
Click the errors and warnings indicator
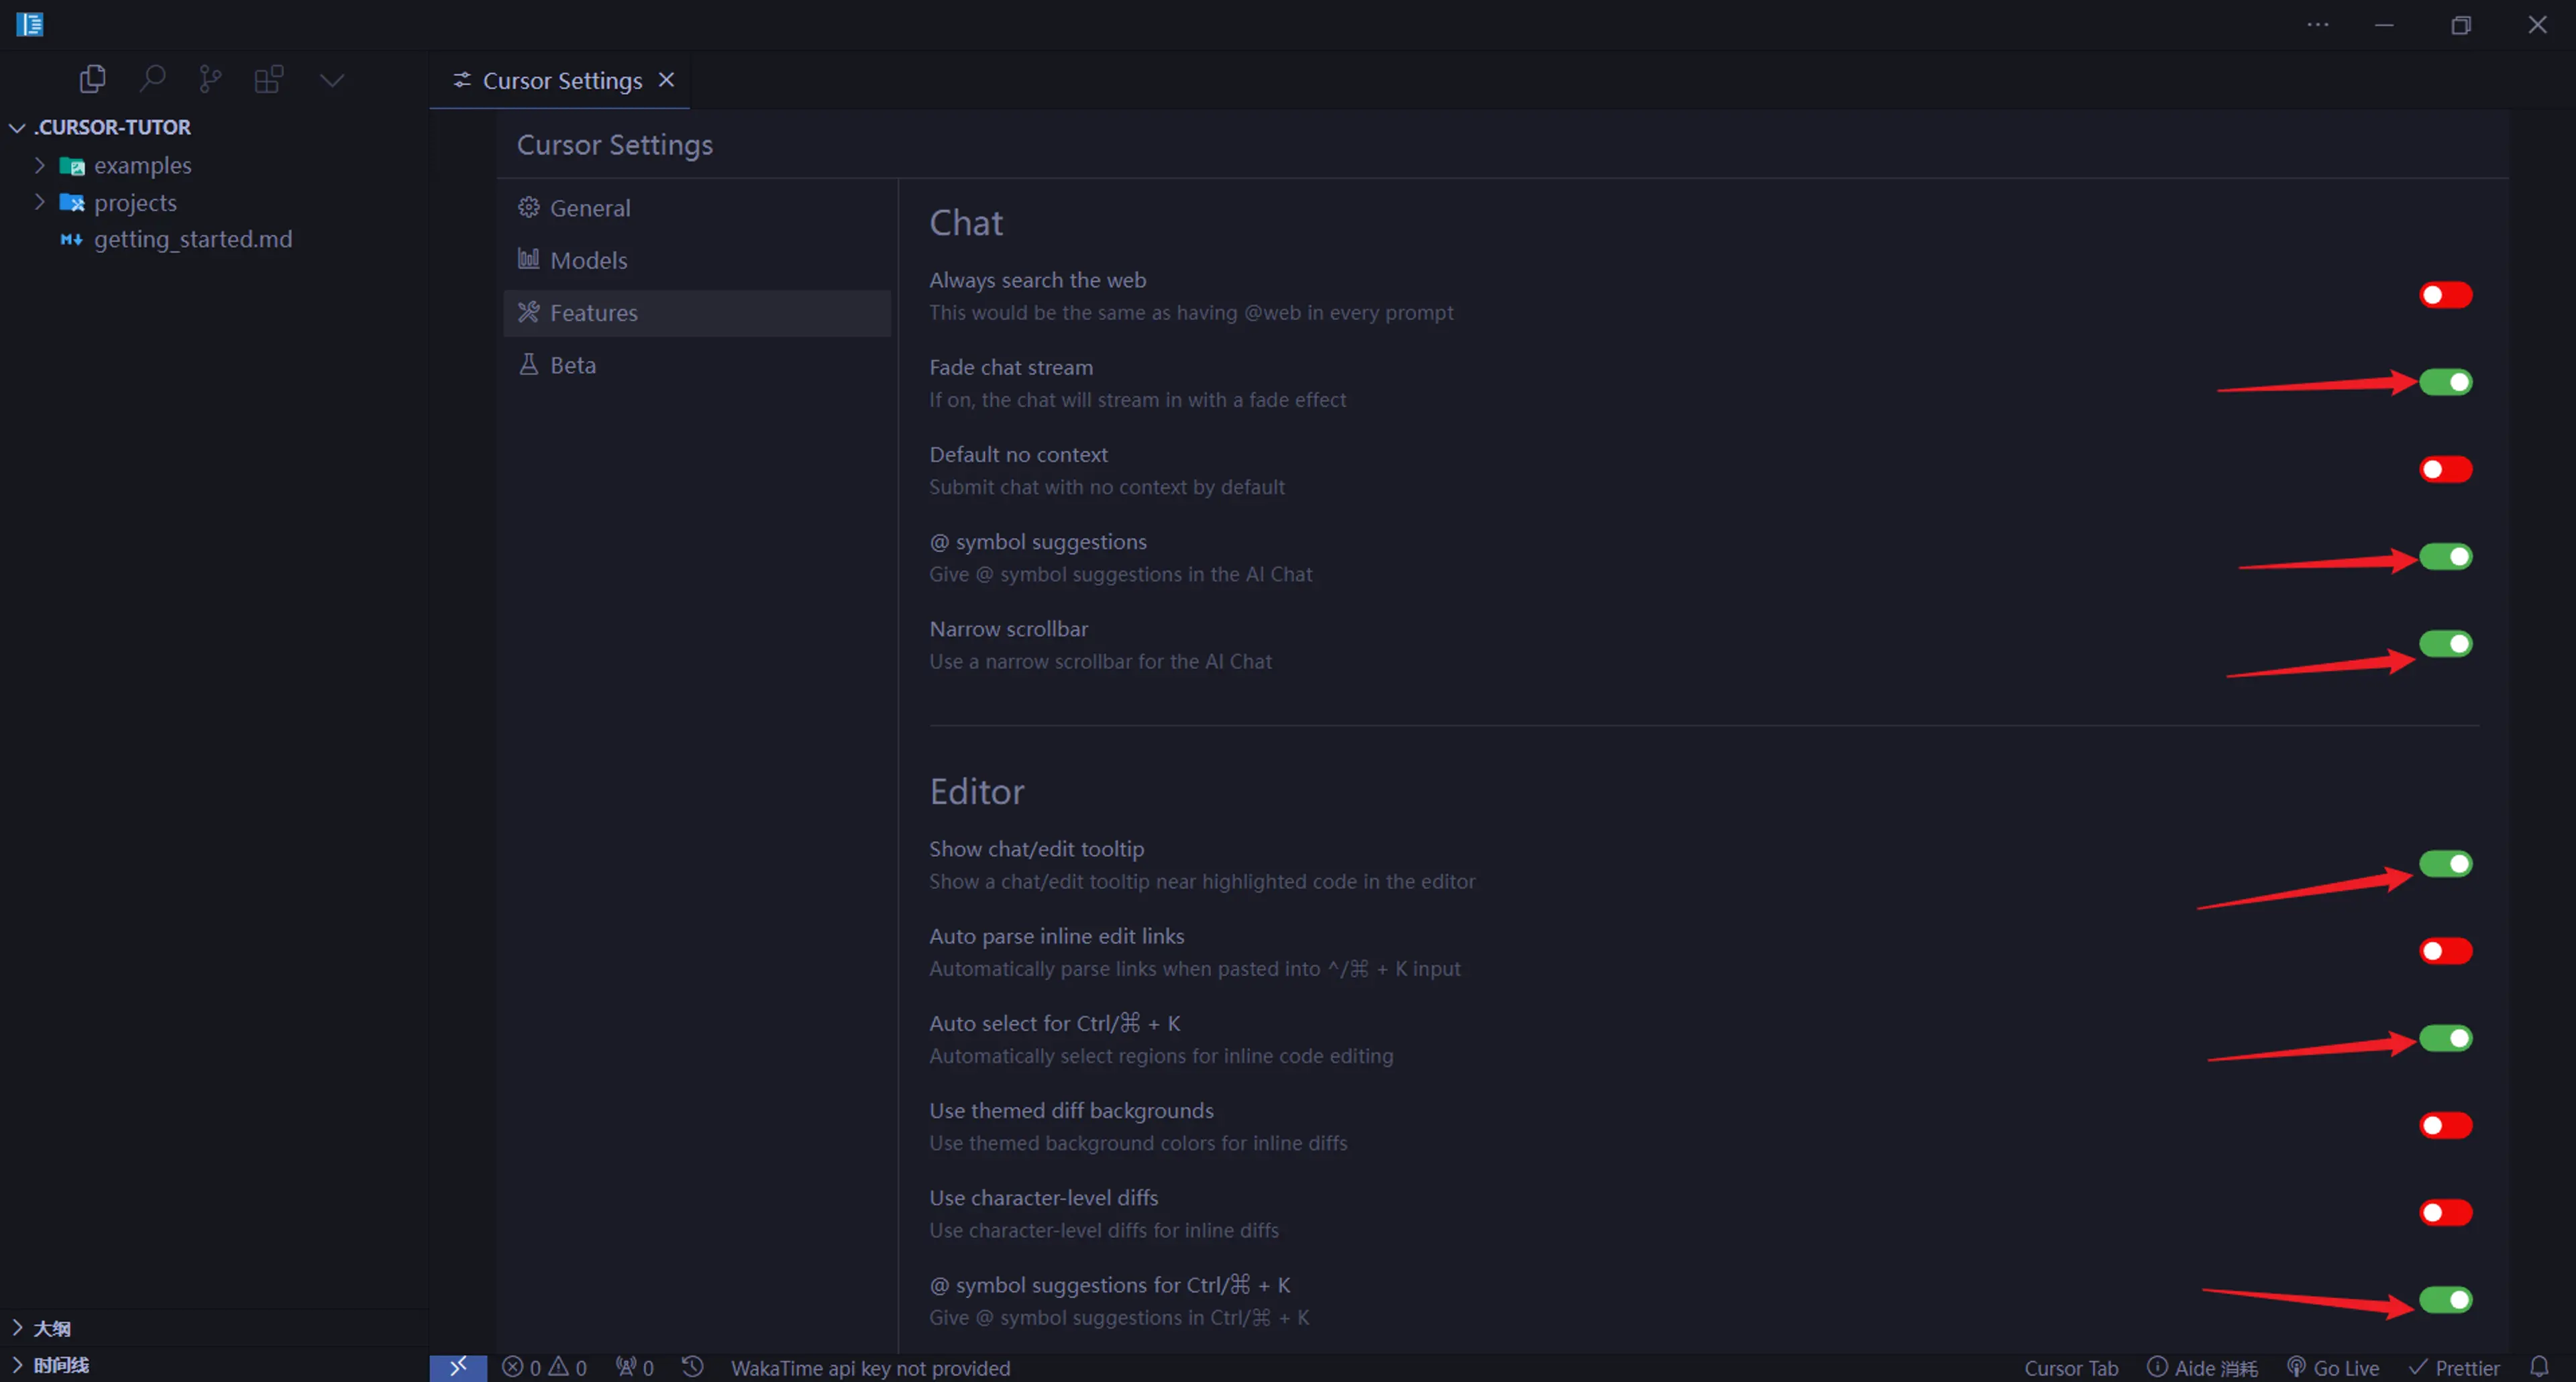click(x=545, y=1367)
